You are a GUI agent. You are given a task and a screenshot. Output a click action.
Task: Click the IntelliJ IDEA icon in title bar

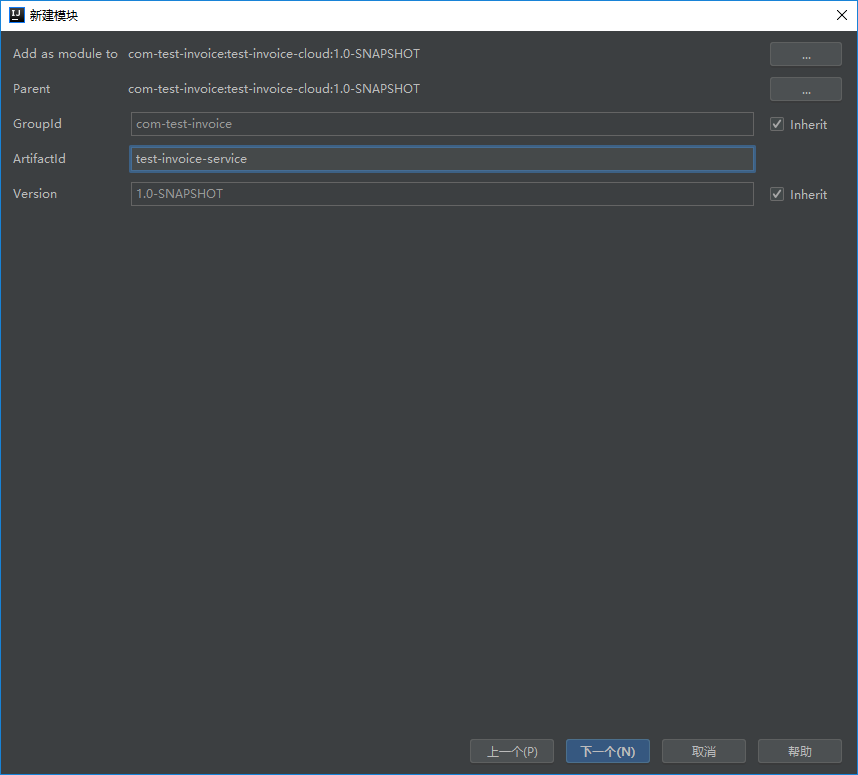click(16, 15)
